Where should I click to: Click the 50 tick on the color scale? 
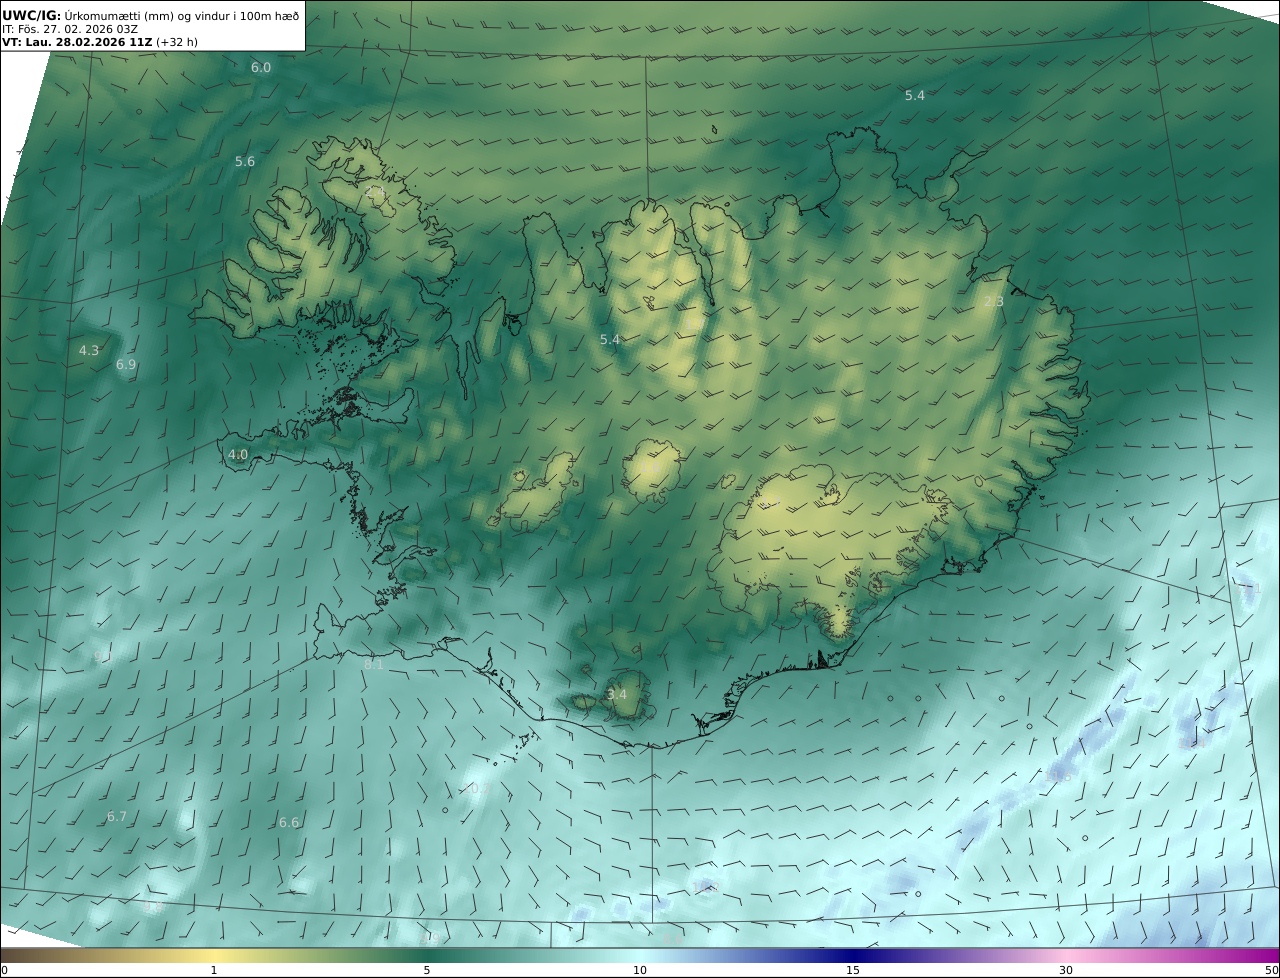(x=1271, y=970)
